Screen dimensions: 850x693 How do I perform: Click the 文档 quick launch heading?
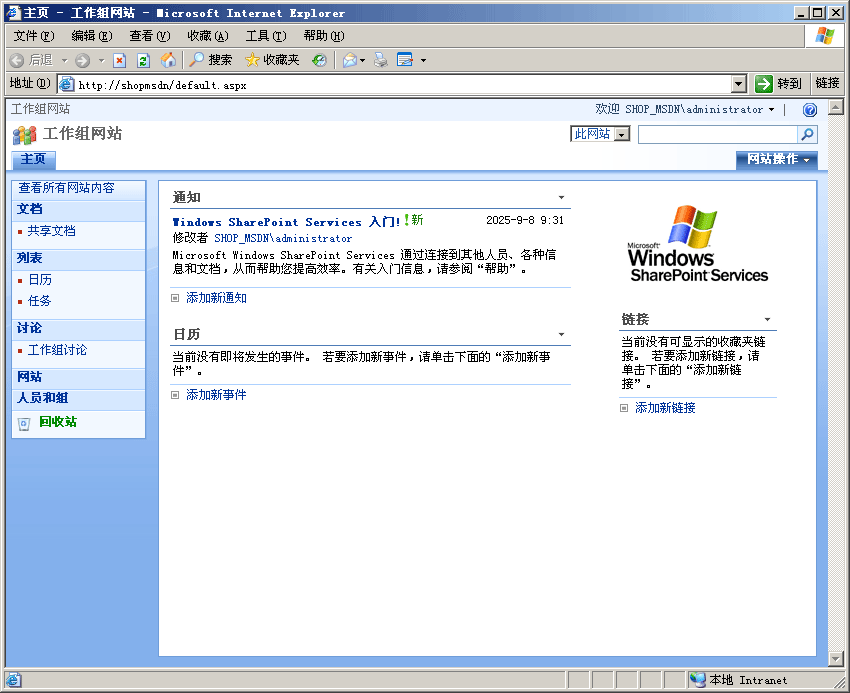point(30,209)
